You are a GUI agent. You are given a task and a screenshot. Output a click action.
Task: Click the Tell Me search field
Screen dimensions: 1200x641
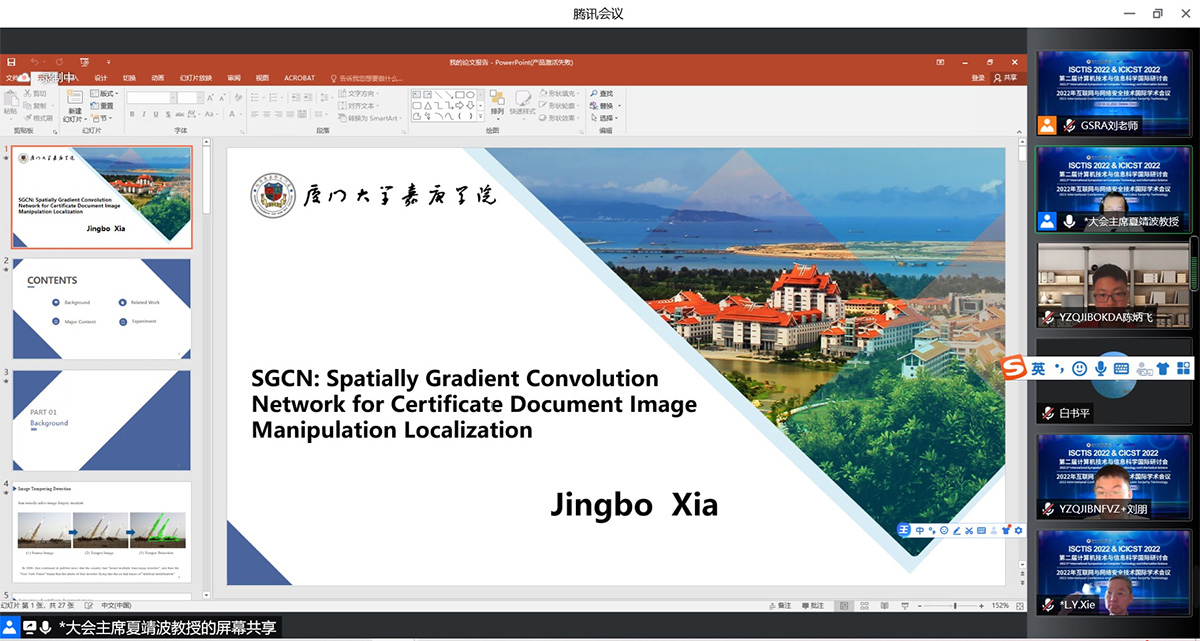[x=365, y=78]
